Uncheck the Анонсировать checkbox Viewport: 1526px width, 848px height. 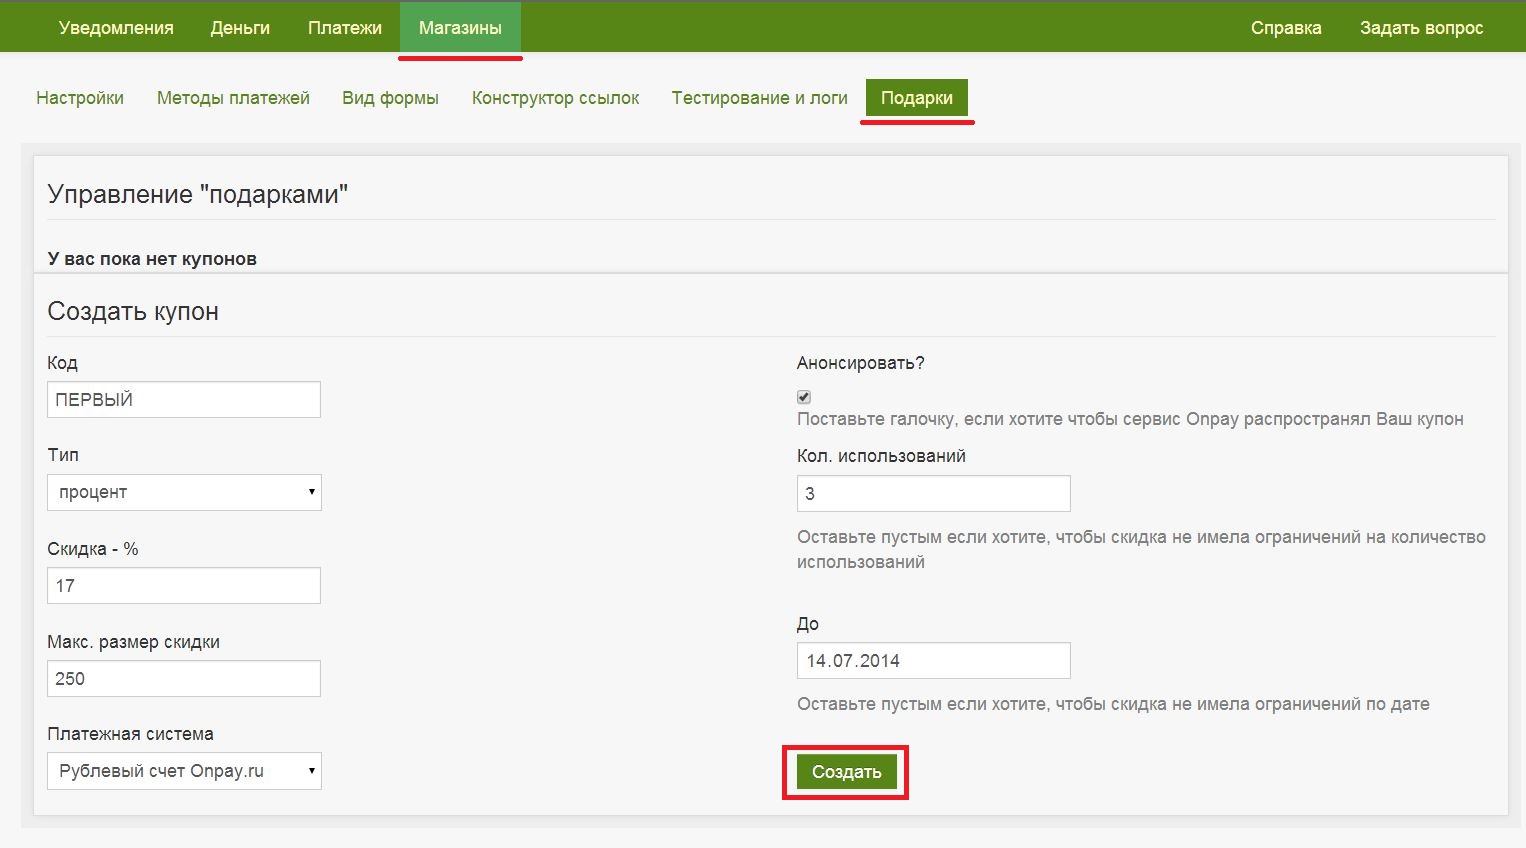pyautogui.click(x=804, y=397)
